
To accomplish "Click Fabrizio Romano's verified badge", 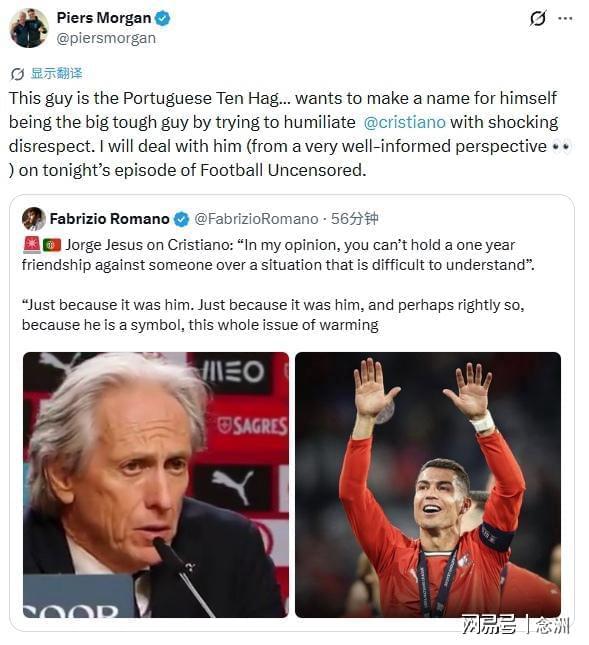I will (181, 219).
